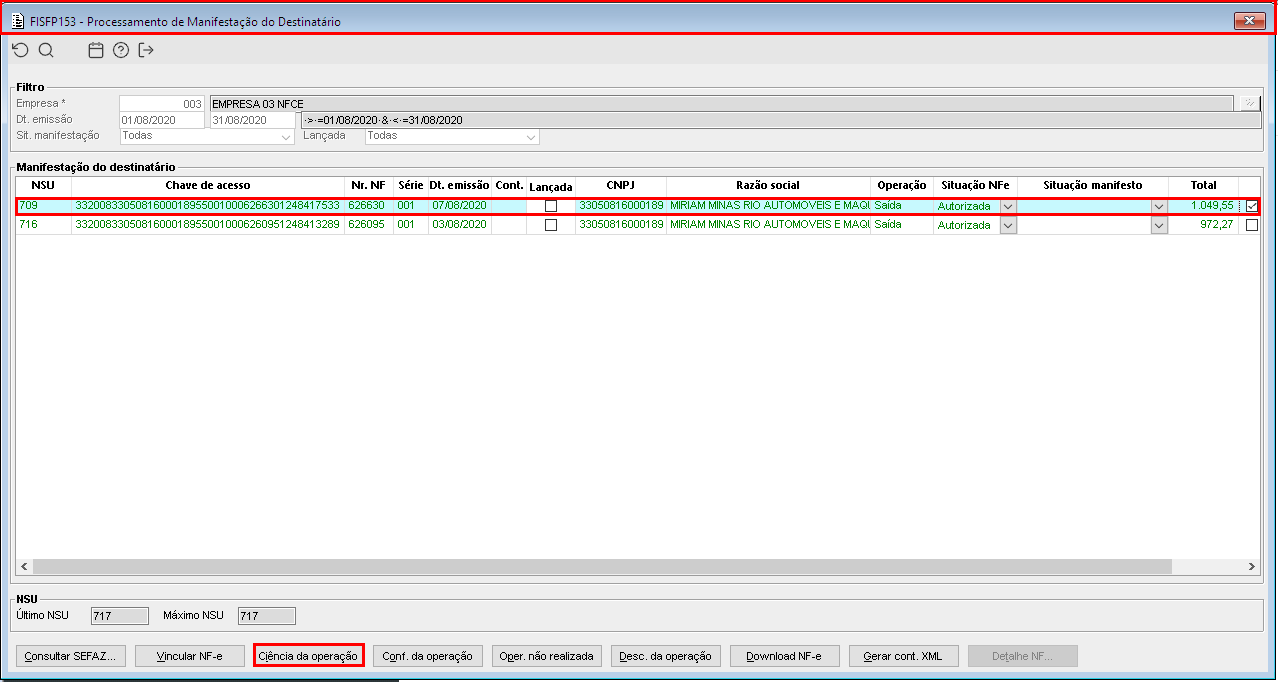Click the Consultar SEFAZ... button
Image resolution: width=1278 pixels, height=682 pixels.
point(70,656)
